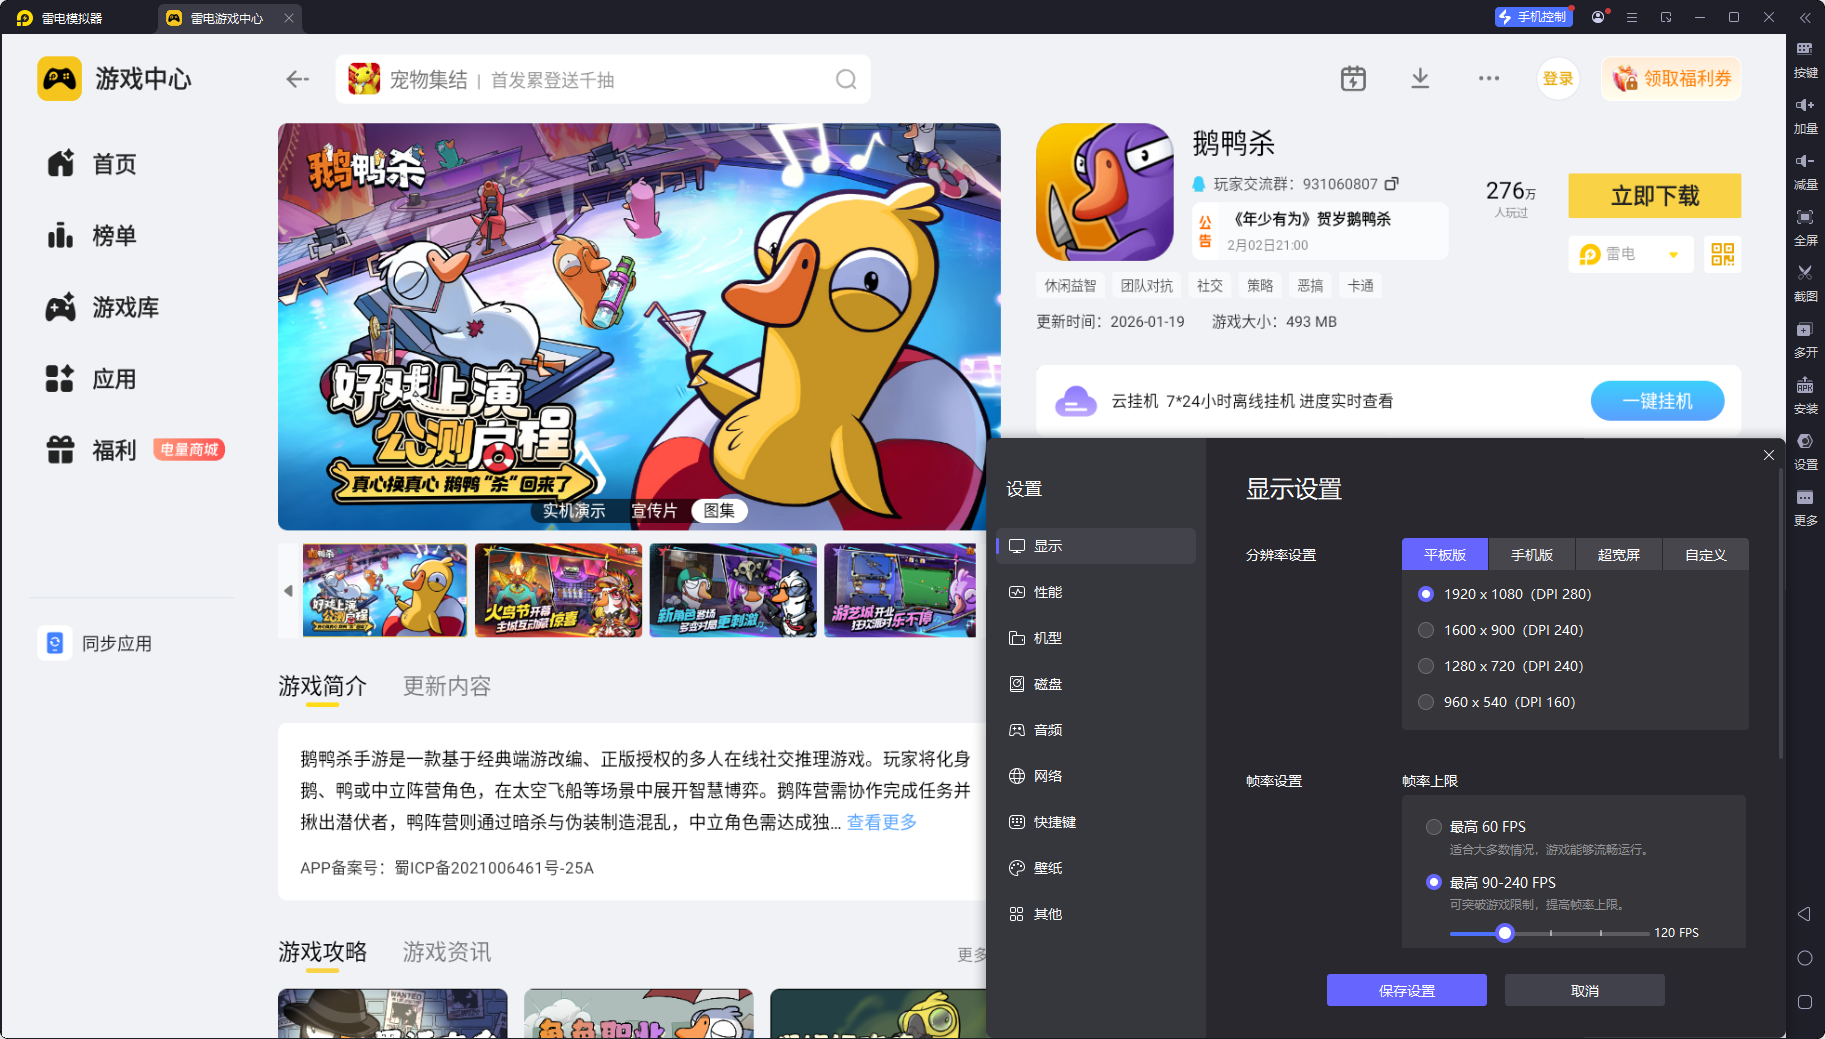This screenshot has width=1825, height=1039.
Task: Open 音频 settings section
Action: tap(1096, 730)
